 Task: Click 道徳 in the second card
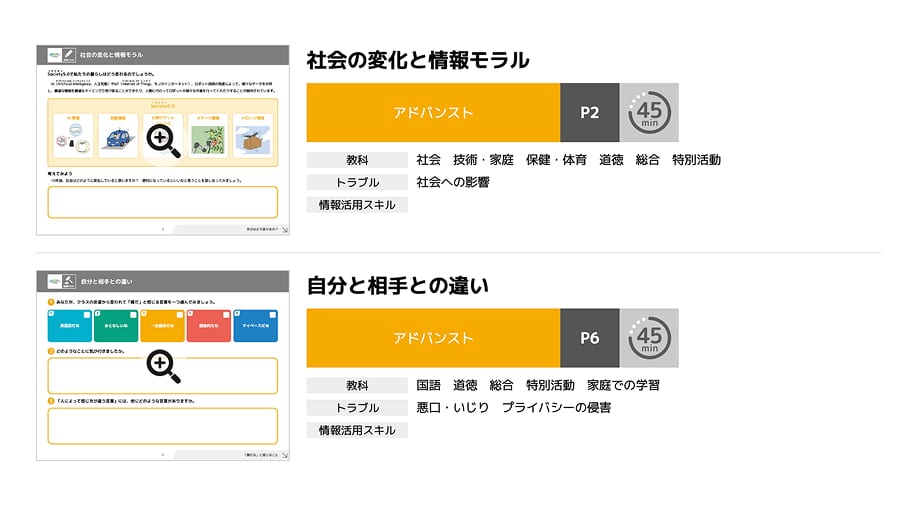tap(465, 385)
